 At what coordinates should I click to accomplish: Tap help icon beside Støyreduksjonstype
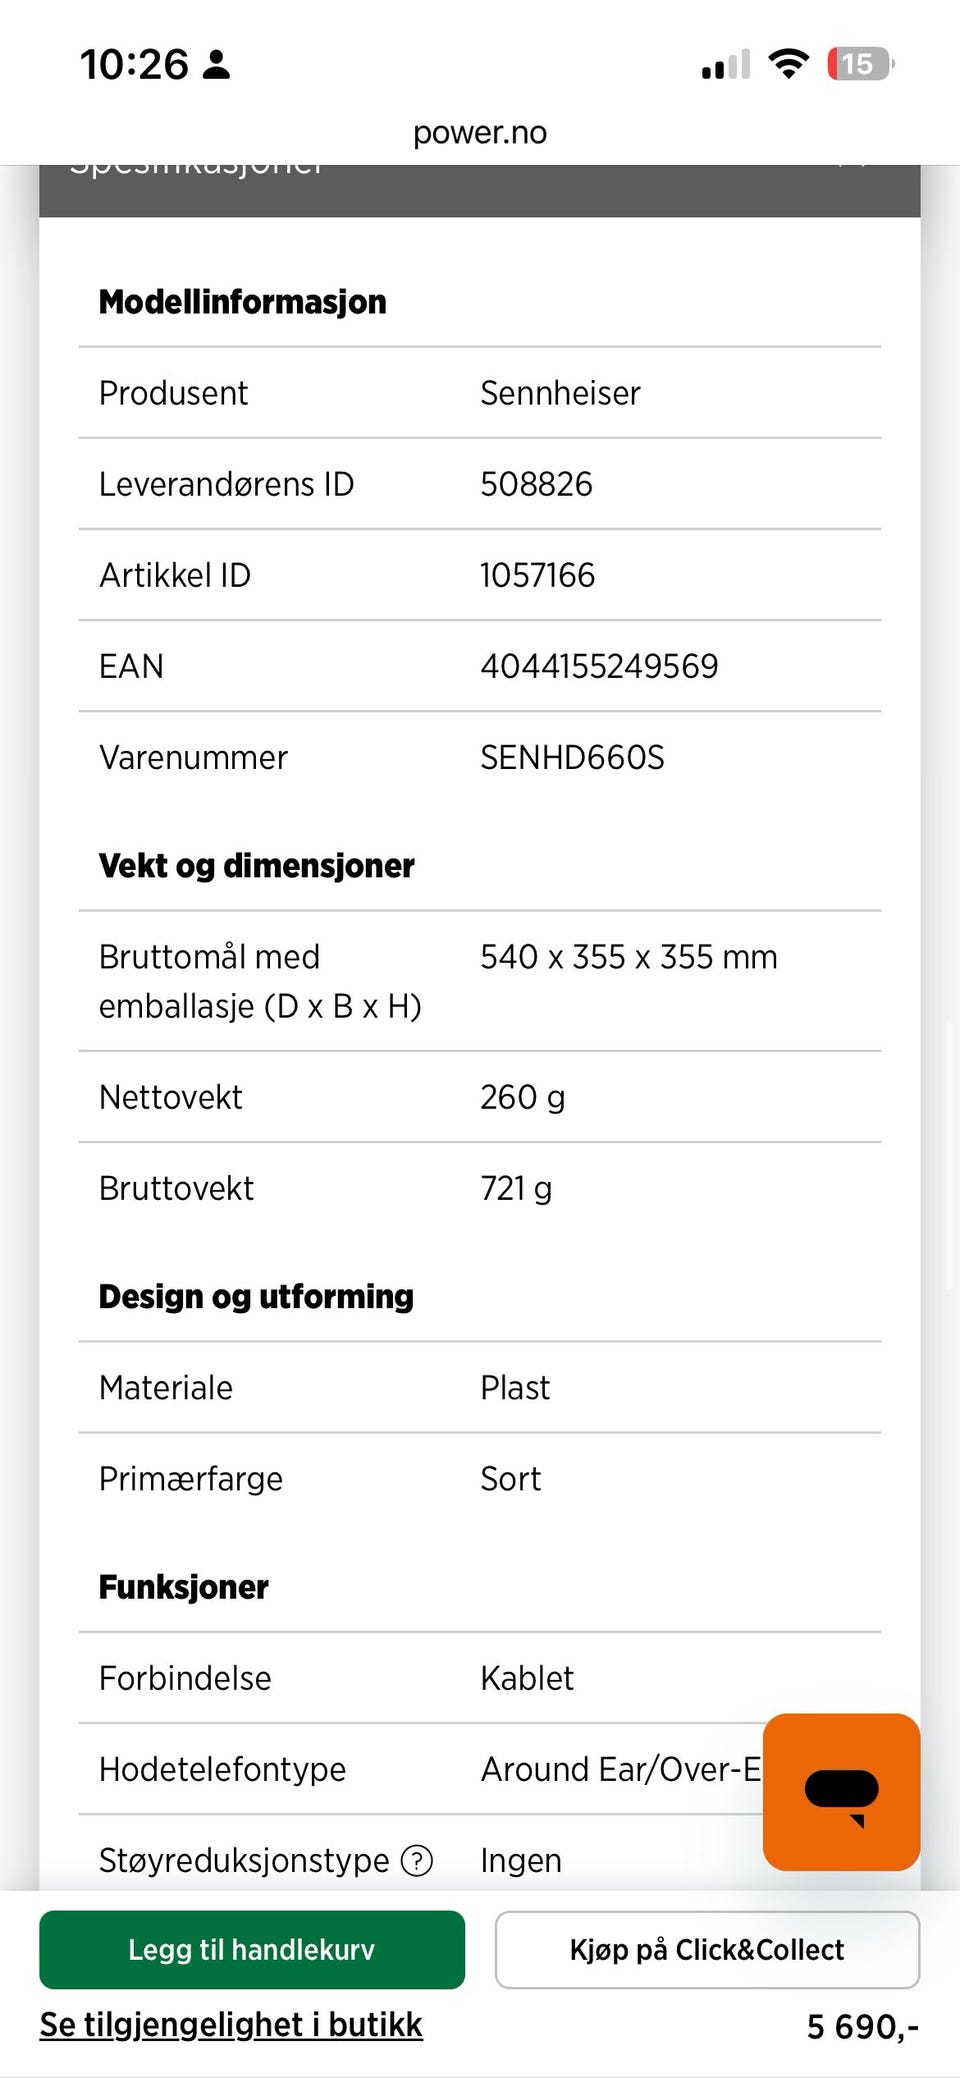(416, 1860)
